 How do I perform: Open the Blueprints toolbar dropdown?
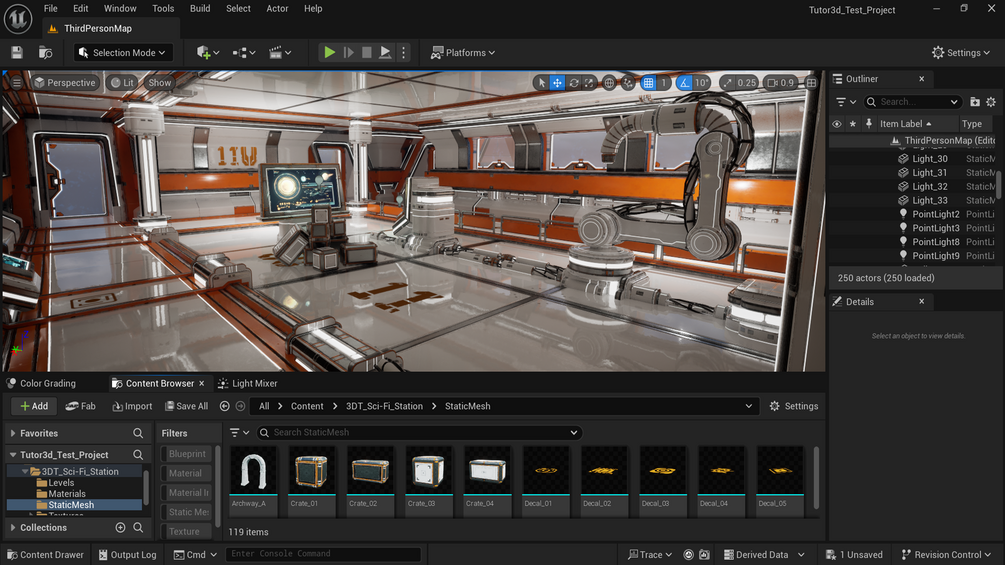click(x=244, y=53)
